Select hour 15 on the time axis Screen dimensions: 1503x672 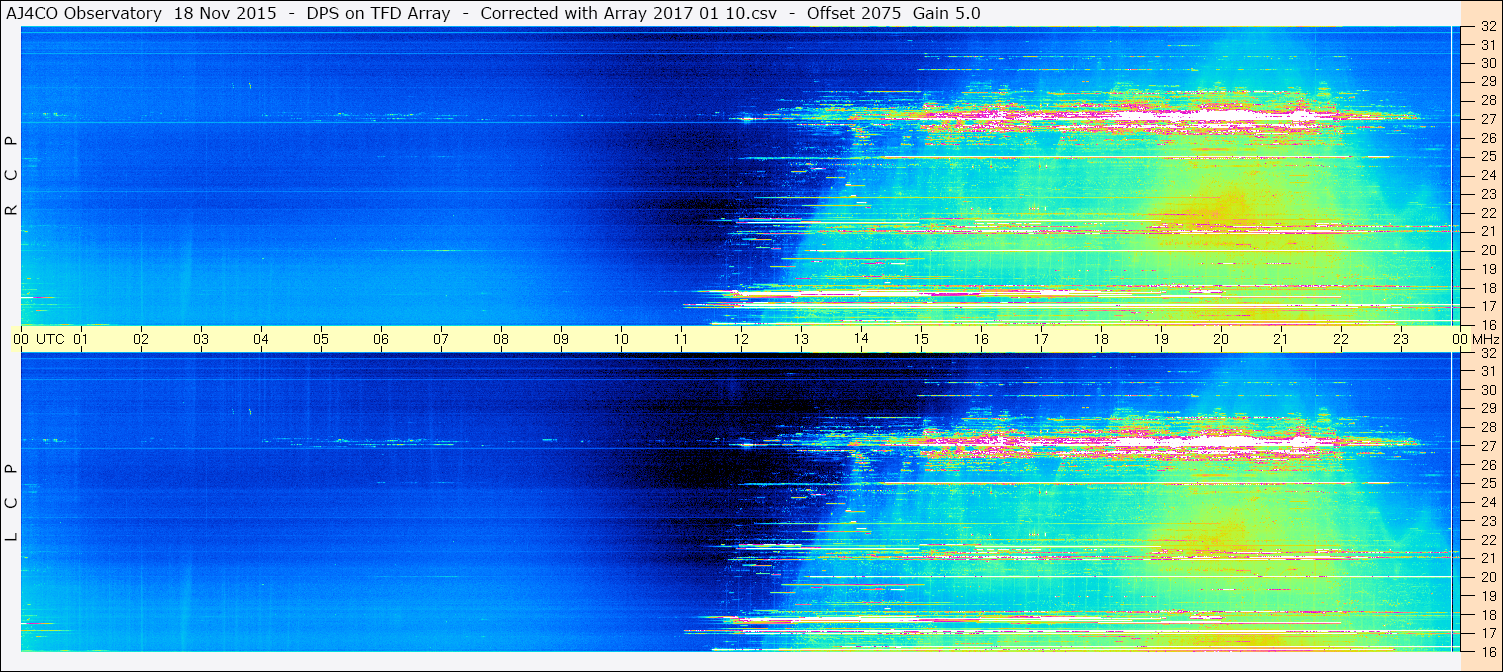921,339
